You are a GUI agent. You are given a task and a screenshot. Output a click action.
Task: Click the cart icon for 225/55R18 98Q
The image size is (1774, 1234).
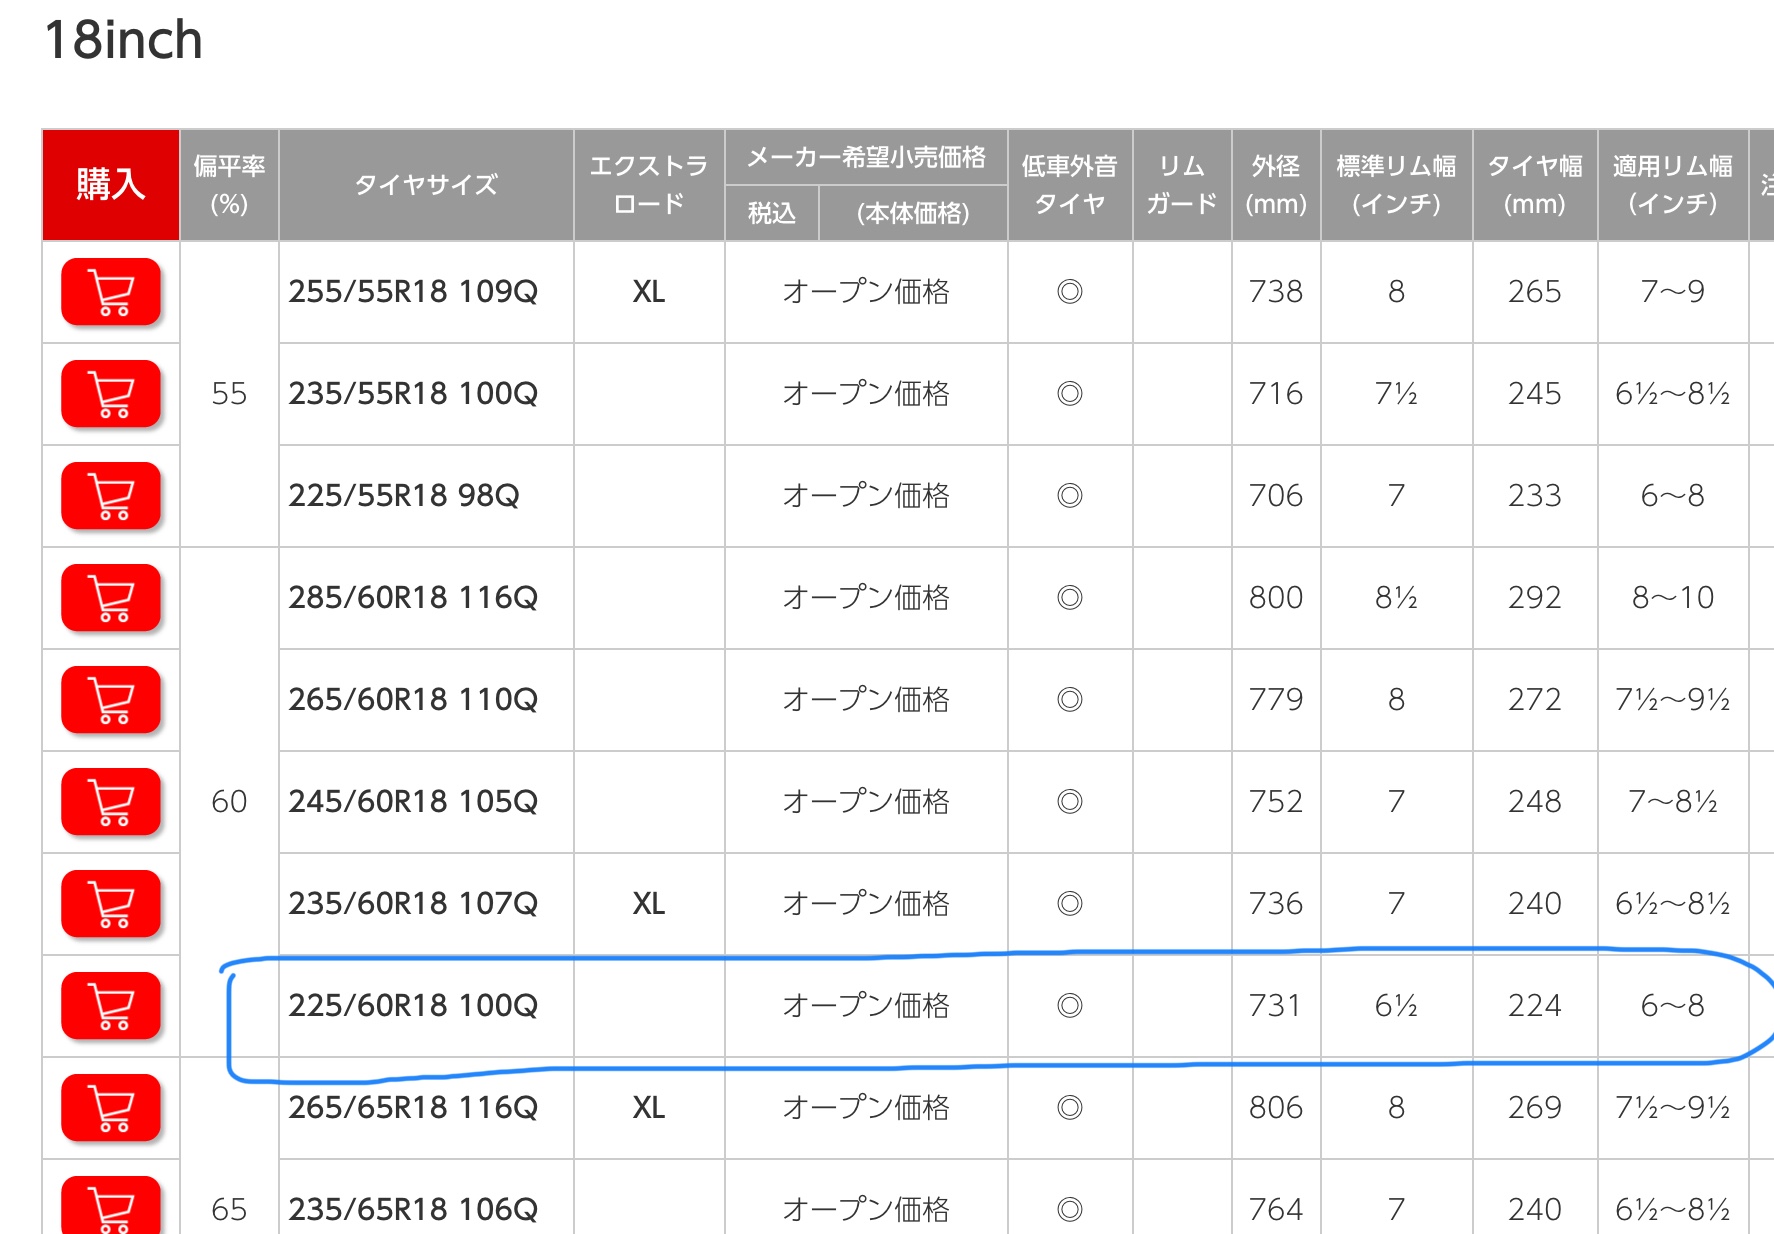tap(111, 496)
